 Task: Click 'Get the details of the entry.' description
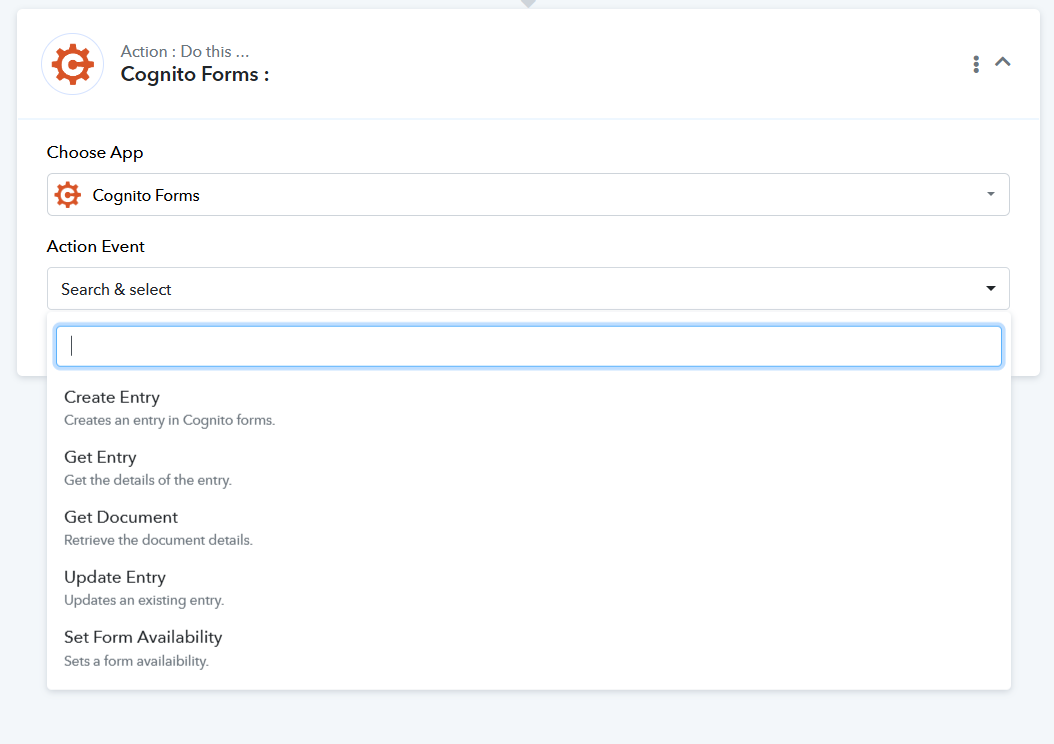[148, 480]
